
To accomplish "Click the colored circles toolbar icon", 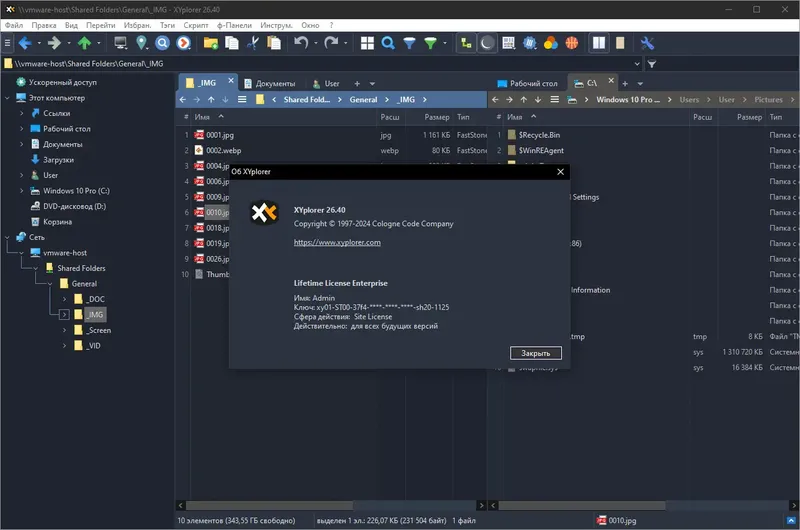I will tap(551, 43).
